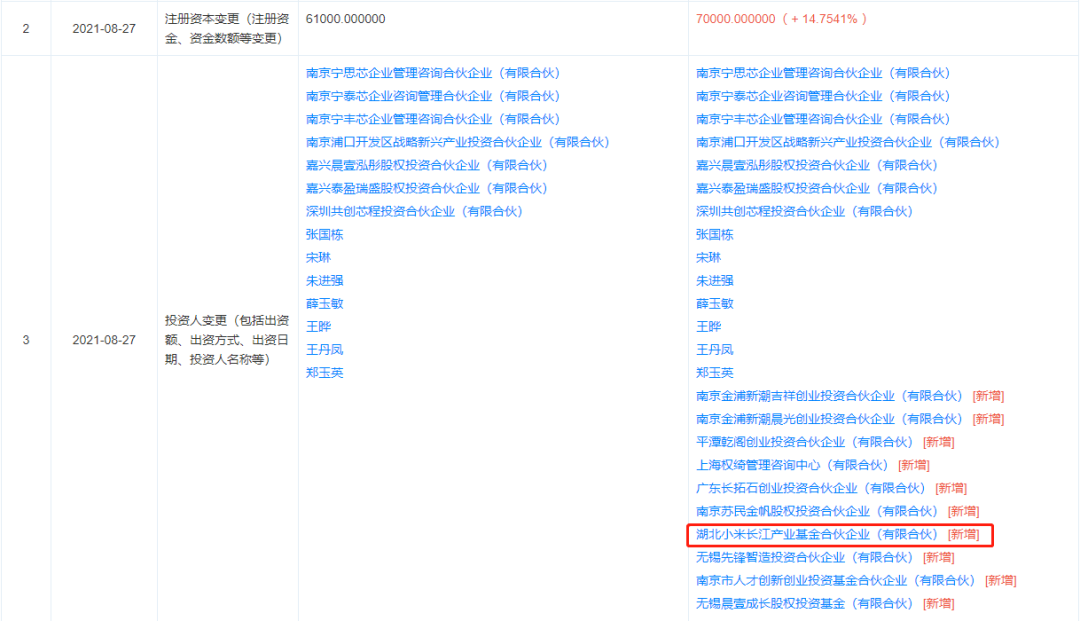Viewport: 1080px width, 621px height.
Task: Click 嘉兴泰盈瑞盛股权投资合伙企业 in after-change list
Action: [x=817, y=188]
